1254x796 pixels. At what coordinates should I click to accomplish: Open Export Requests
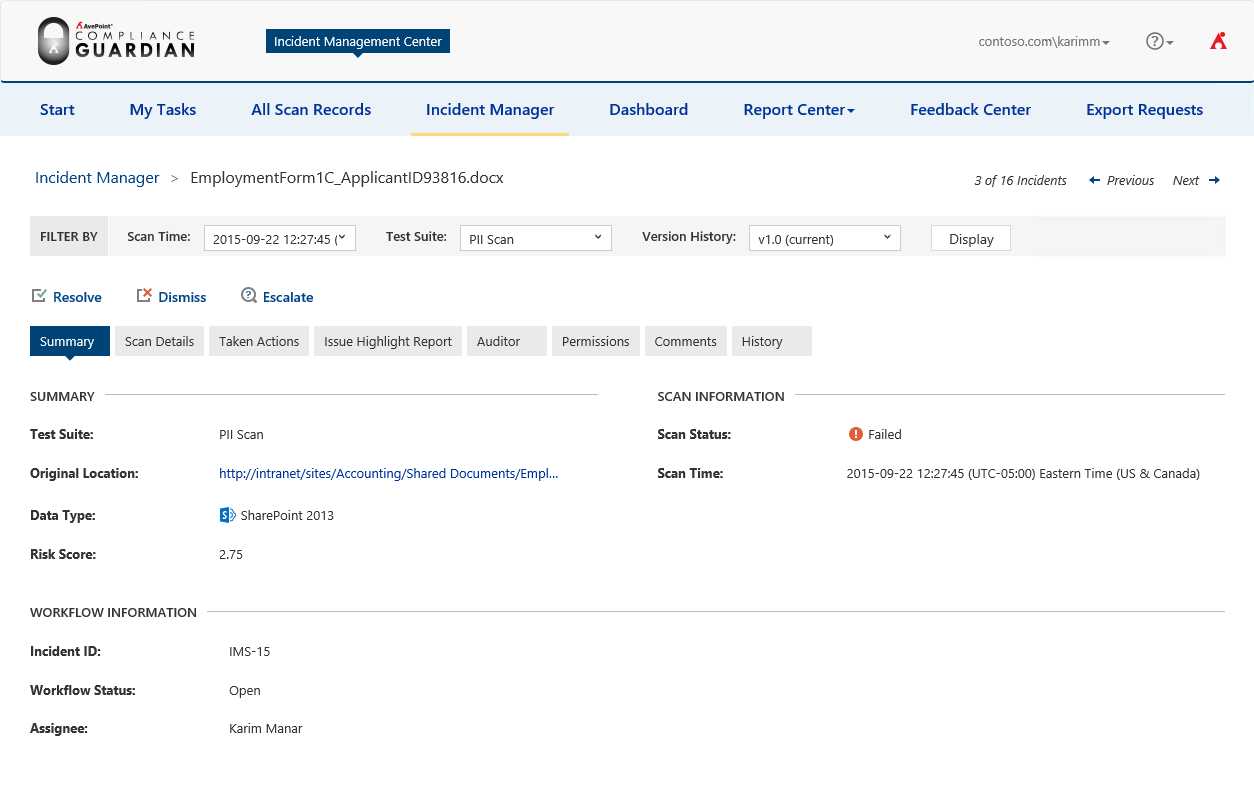(x=1145, y=110)
